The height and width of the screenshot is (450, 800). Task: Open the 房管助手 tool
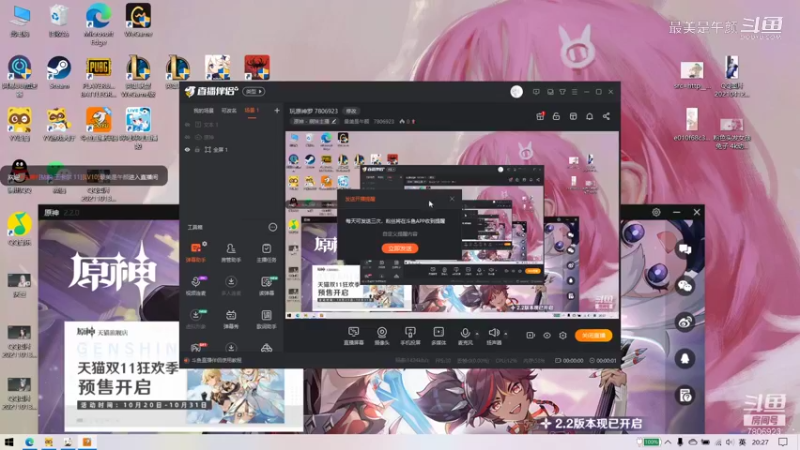click(231, 252)
